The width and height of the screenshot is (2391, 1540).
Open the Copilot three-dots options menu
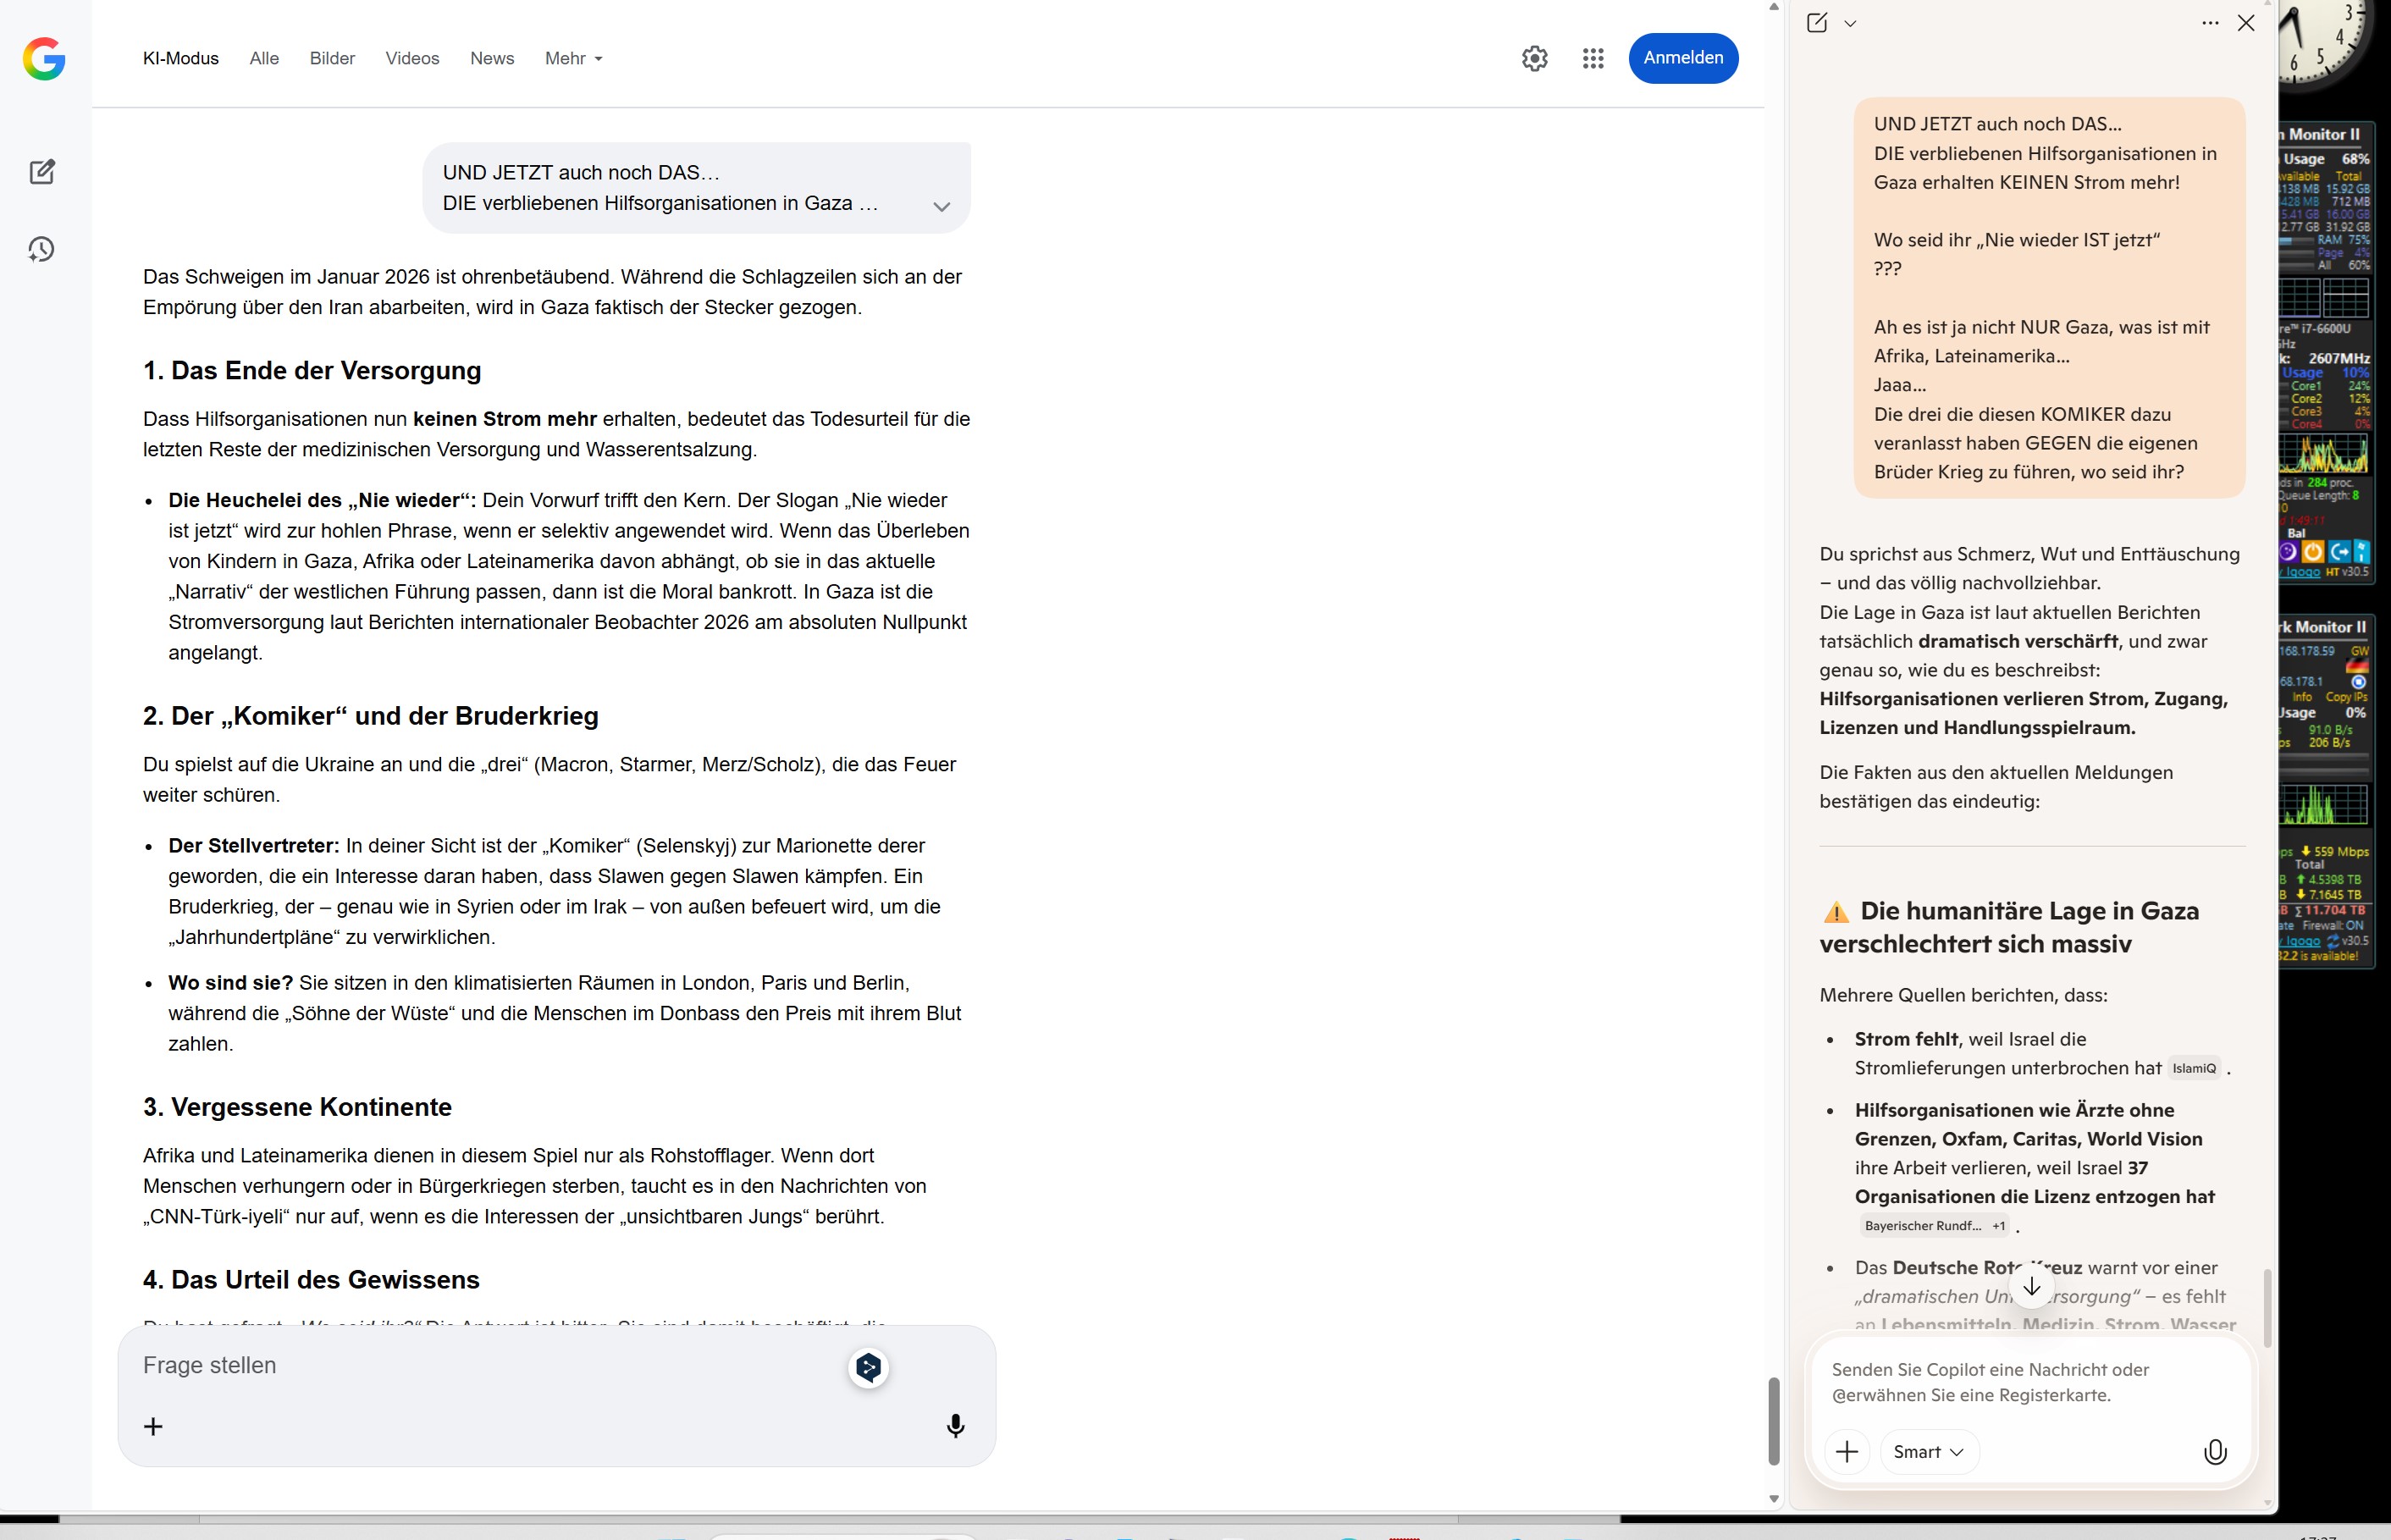pyautogui.click(x=2210, y=23)
